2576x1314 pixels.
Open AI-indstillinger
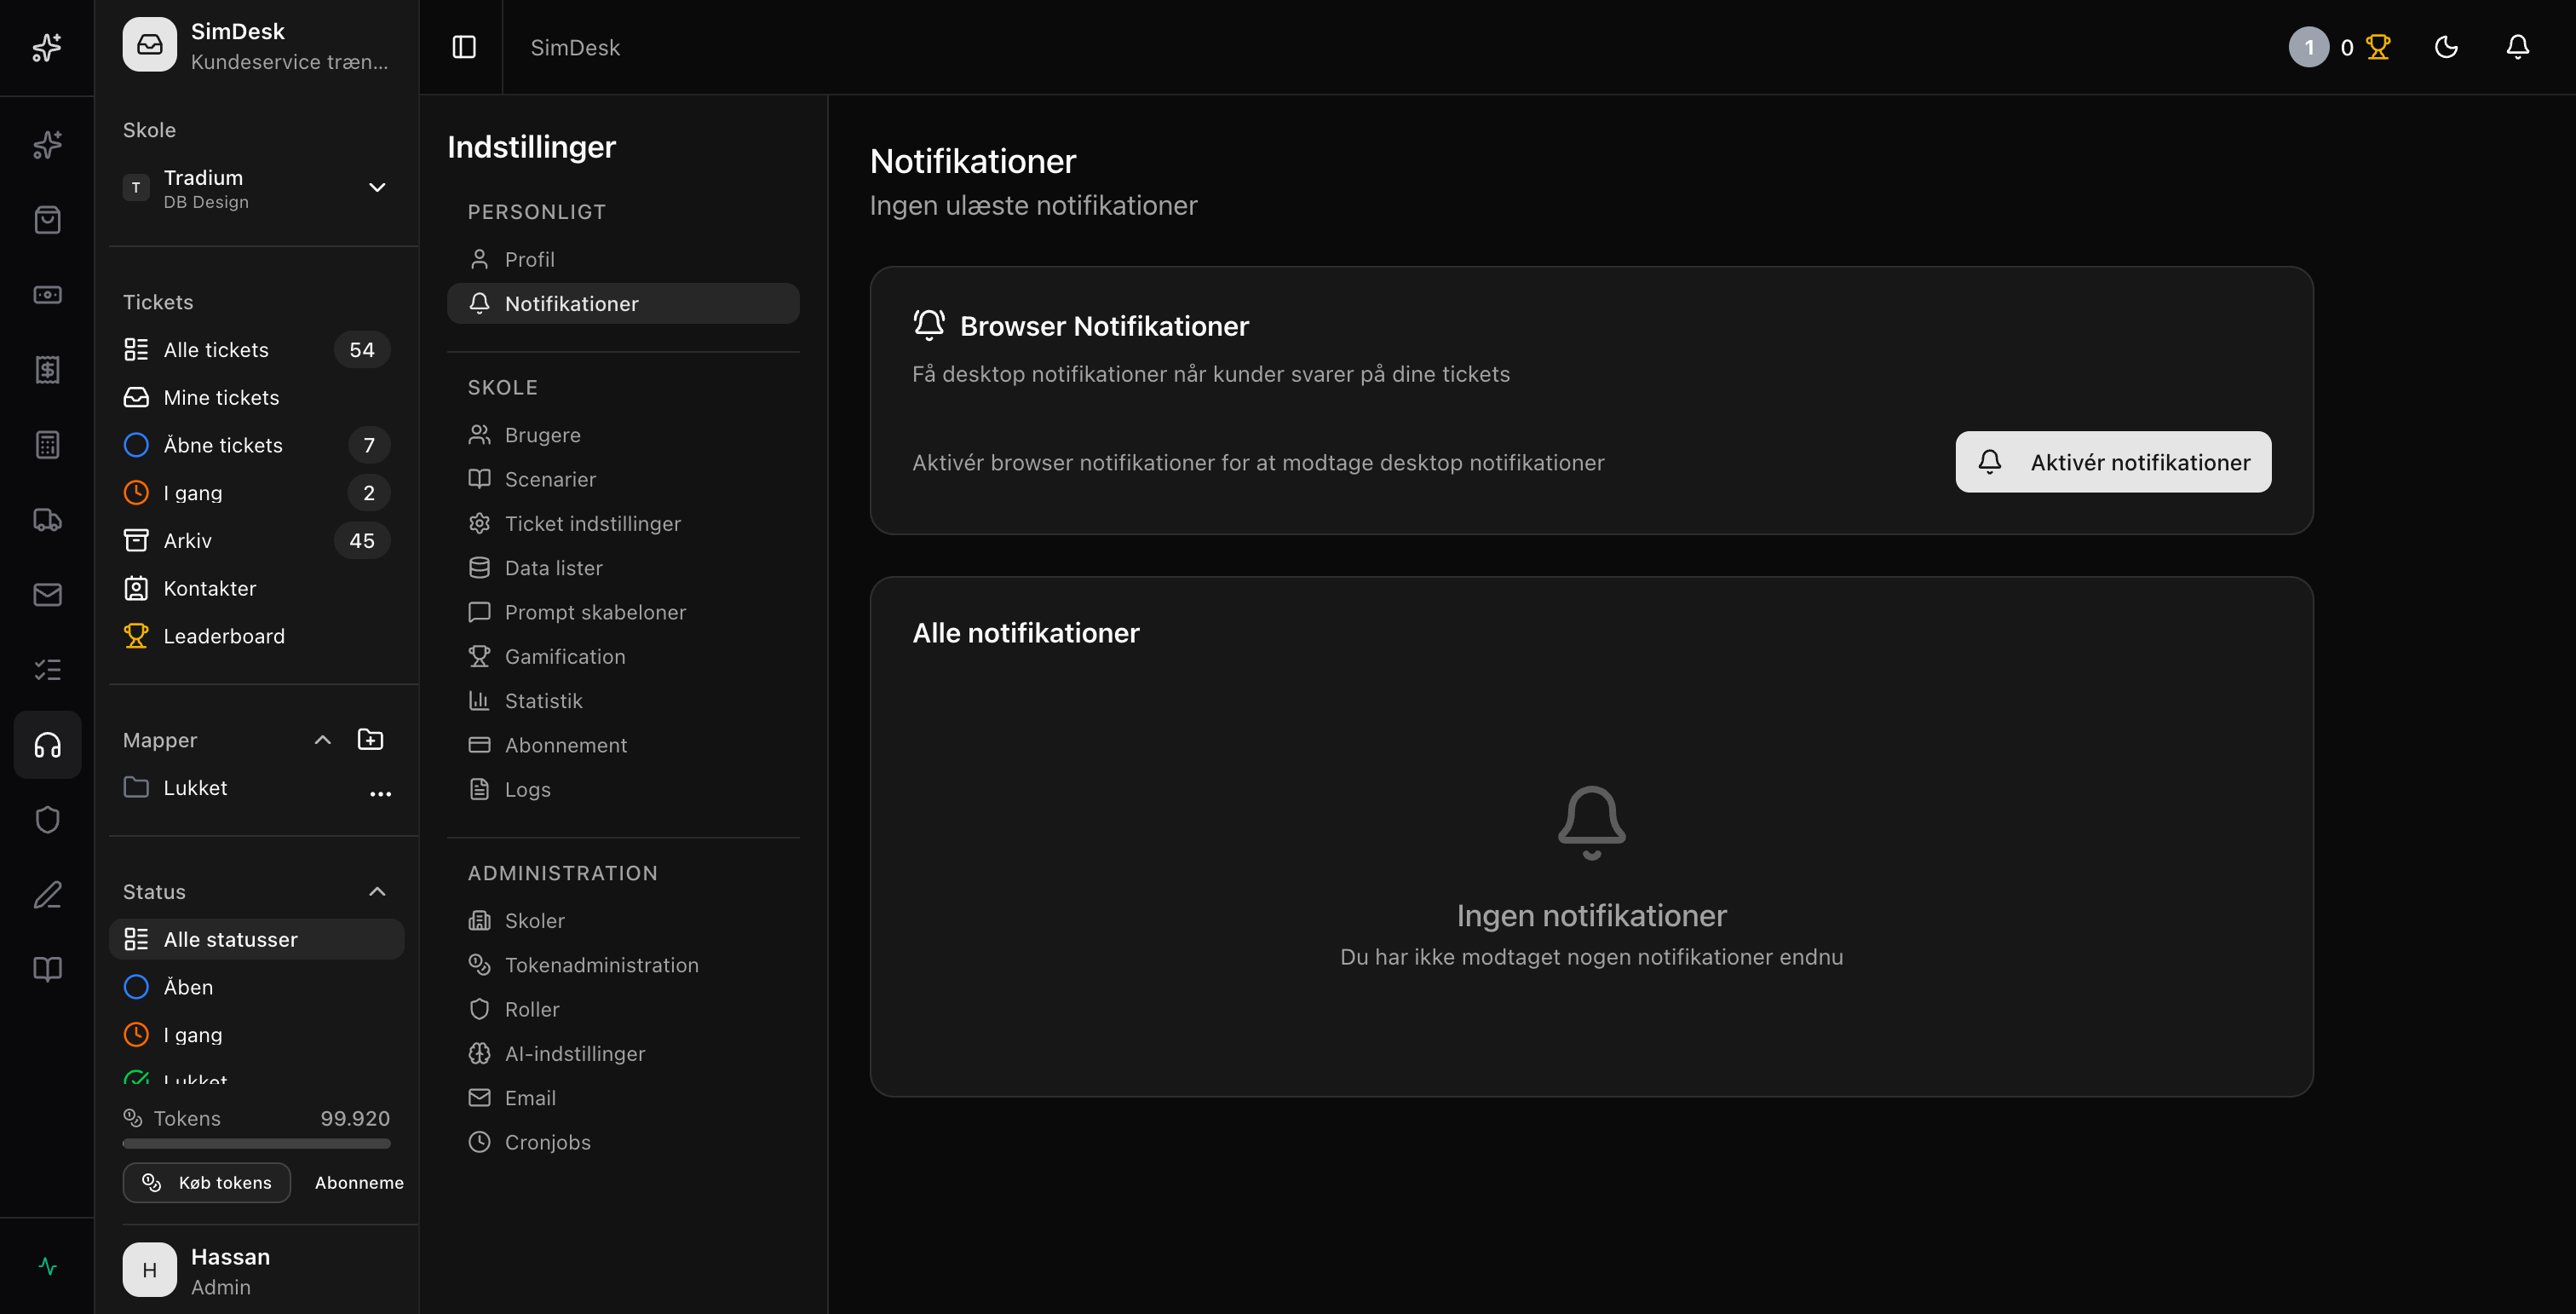pyautogui.click(x=623, y=1054)
